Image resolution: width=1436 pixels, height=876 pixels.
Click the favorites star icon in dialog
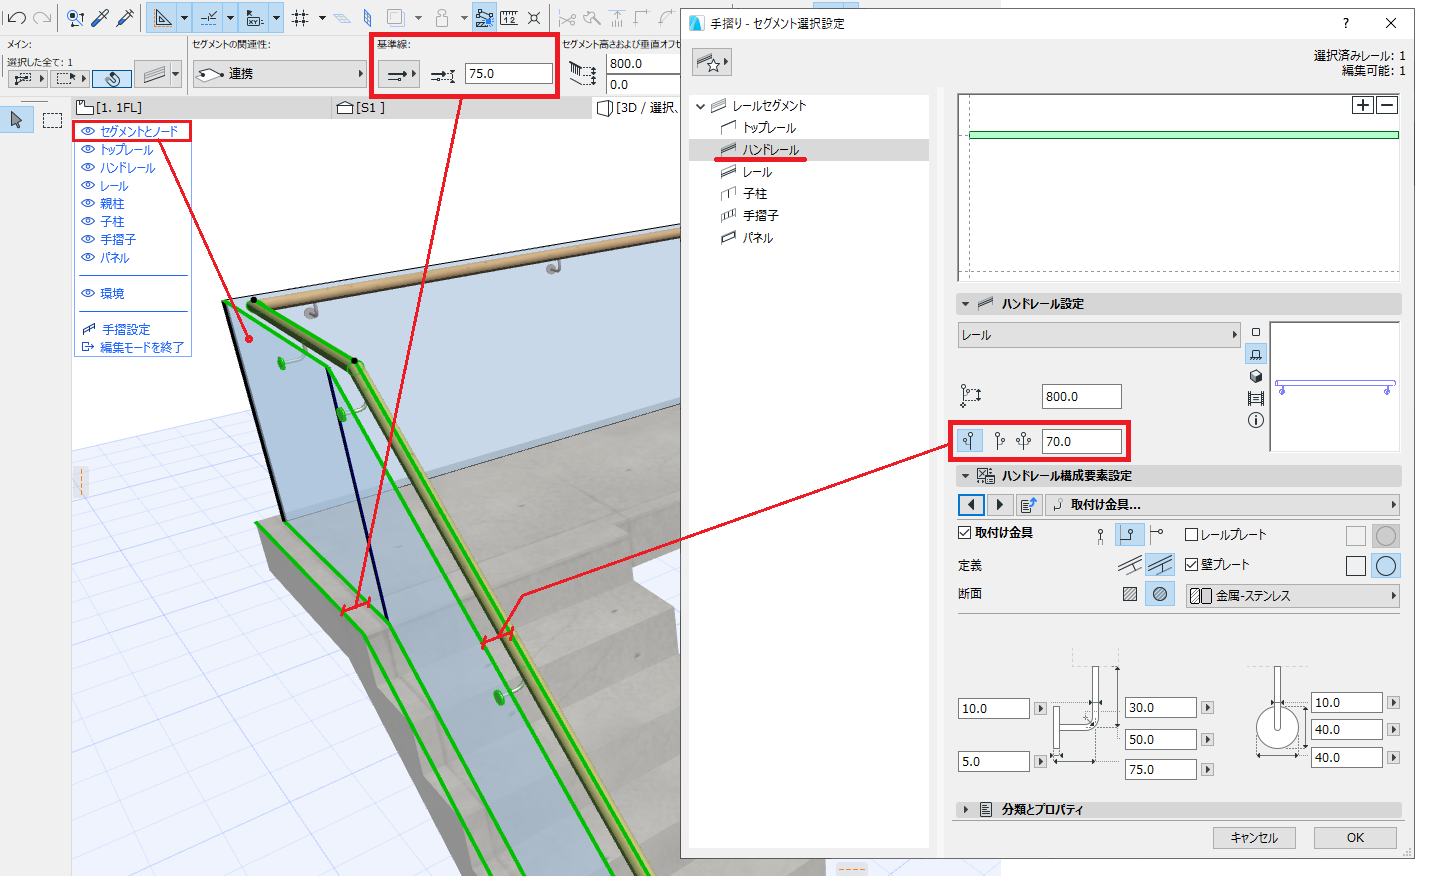click(711, 63)
